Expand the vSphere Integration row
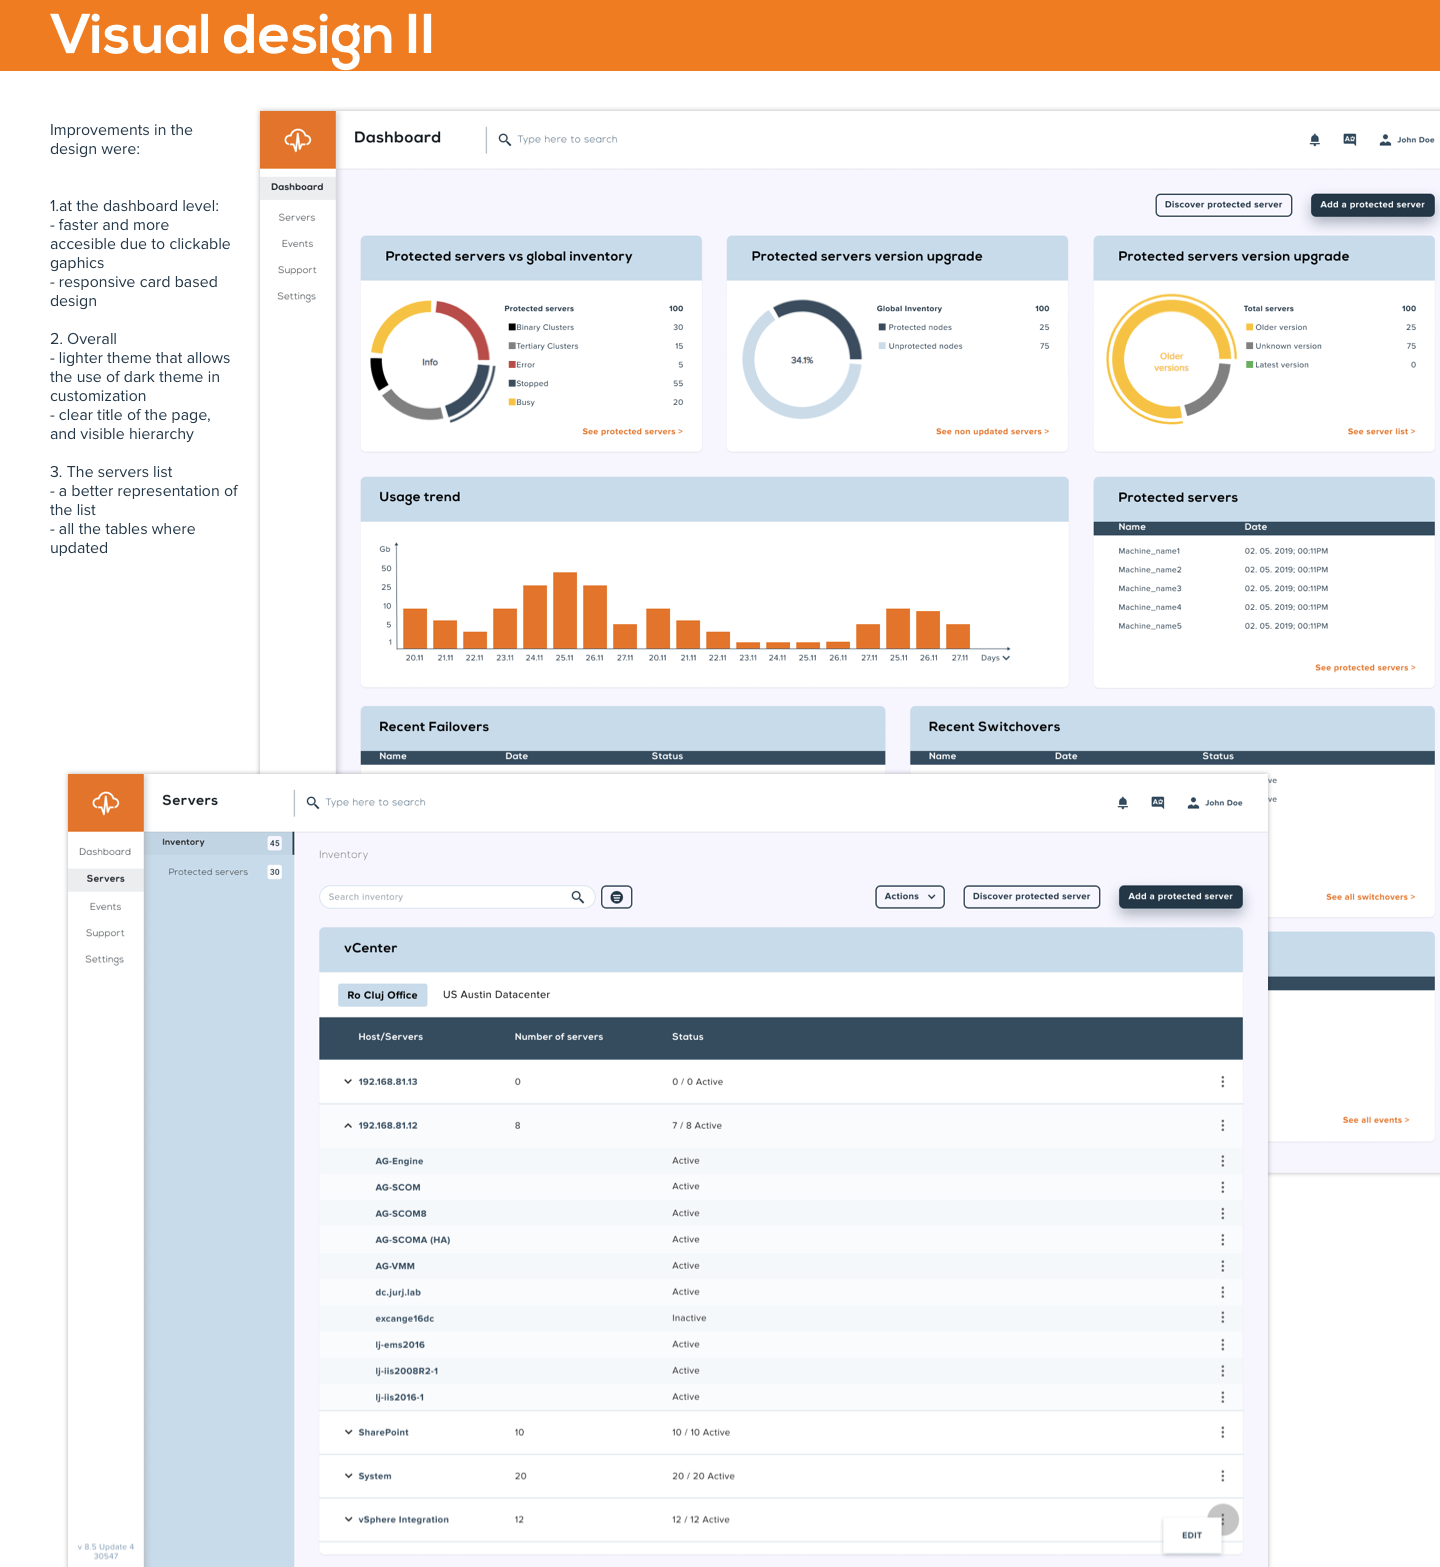Viewport: 1440px width, 1567px height. [x=348, y=1519]
